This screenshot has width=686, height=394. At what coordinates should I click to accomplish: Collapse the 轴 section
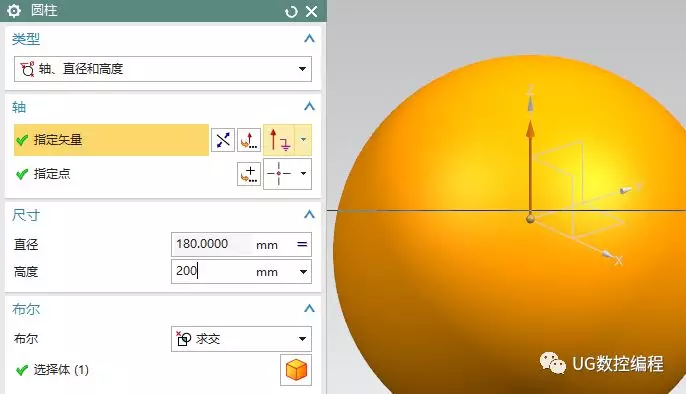coord(309,106)
